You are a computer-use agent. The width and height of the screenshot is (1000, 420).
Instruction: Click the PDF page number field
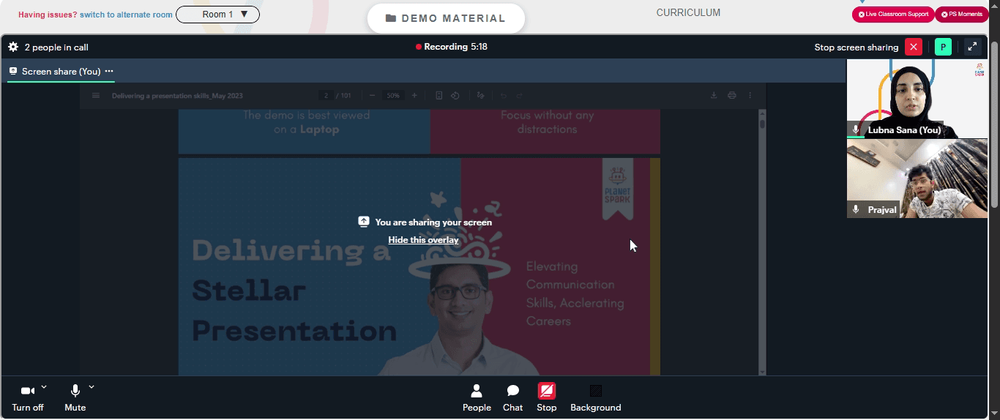326,96
